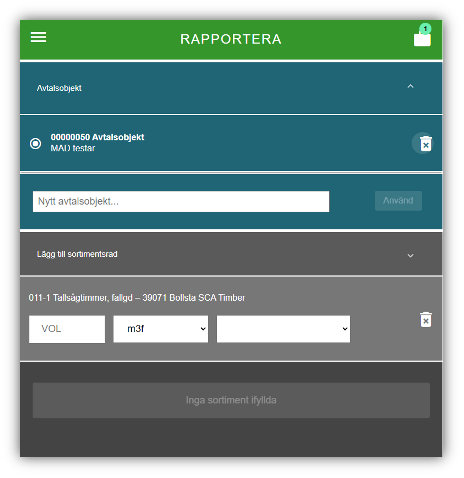Viewport: 464px width, 478px height.
Task: Click the Avtalsobjekt section header label
Action: (x=59, y=88)
